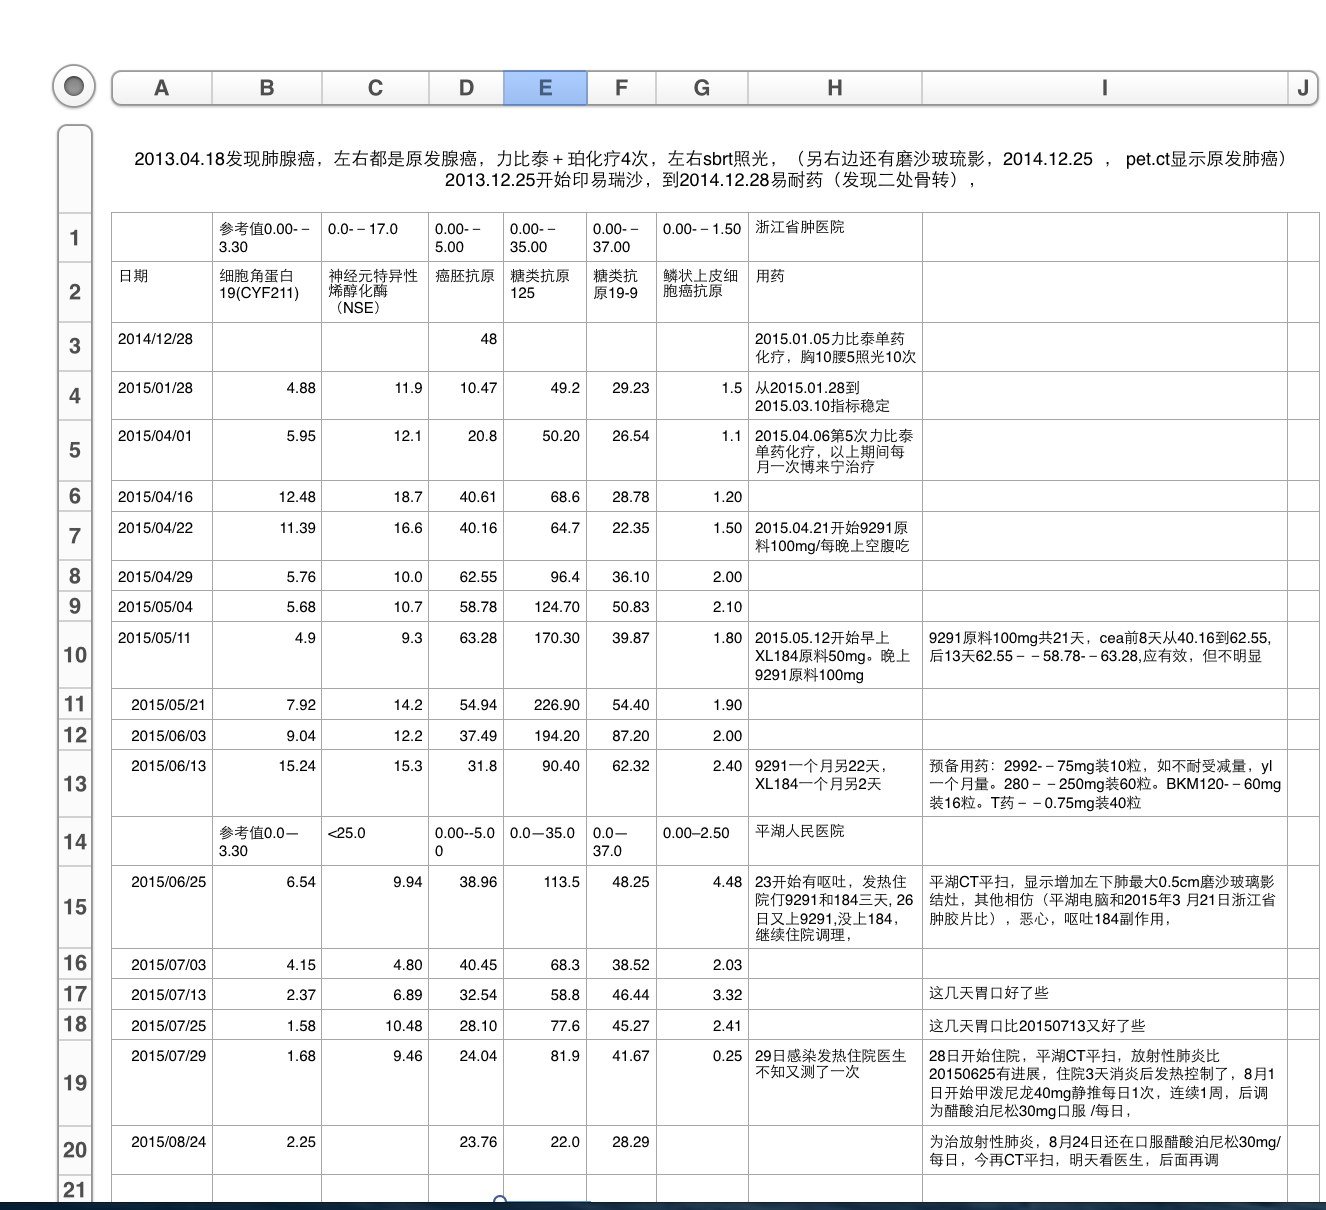This screenshot has height=1210, width=1326.
Task: Click date cell 2015/08/24
Action: [x=162, y=1150]
